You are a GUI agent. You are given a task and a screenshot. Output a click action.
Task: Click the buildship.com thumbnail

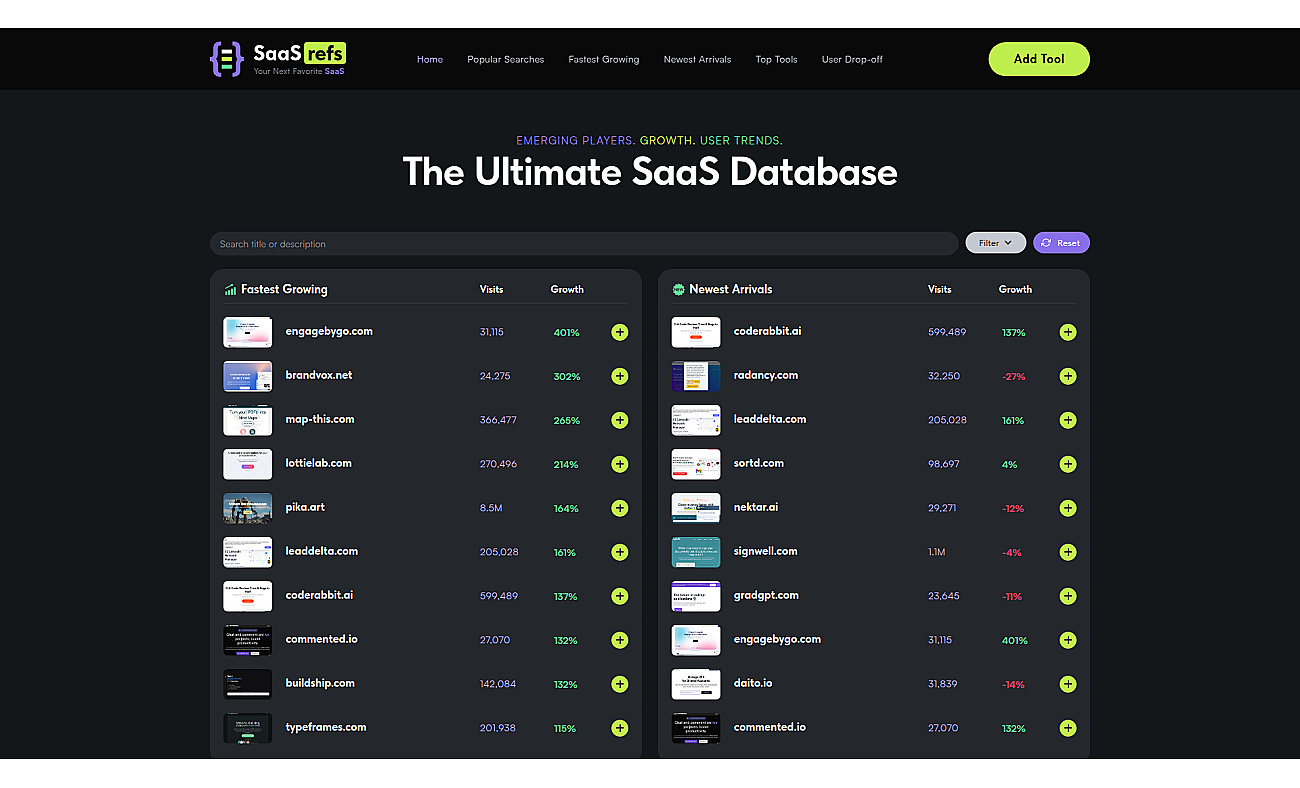(x=247, y=684)
